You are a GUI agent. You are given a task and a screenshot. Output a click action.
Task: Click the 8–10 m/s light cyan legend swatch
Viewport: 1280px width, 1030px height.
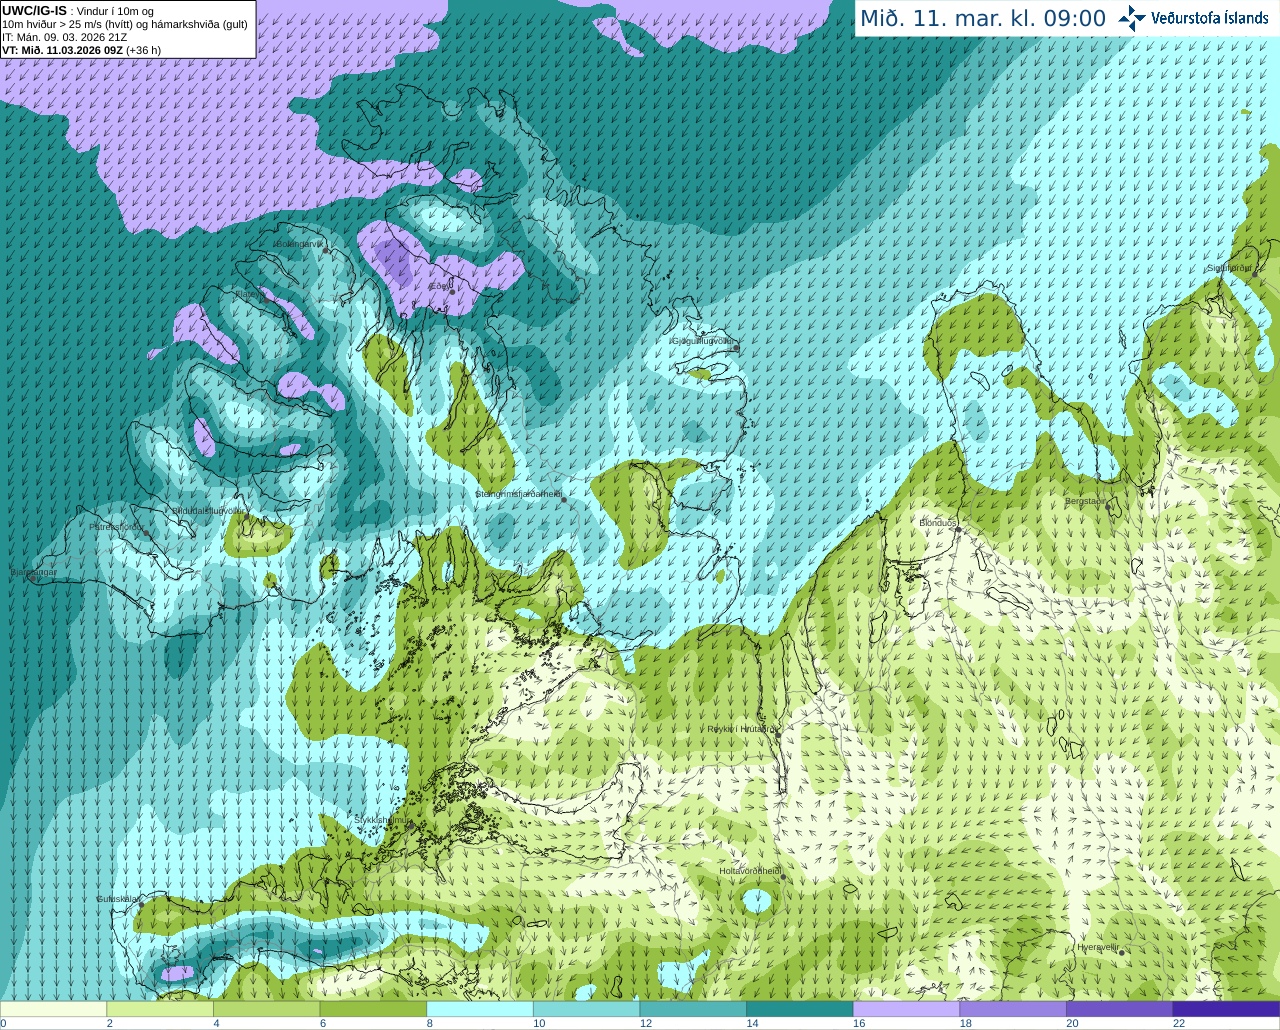click(x=480, y=1009)
